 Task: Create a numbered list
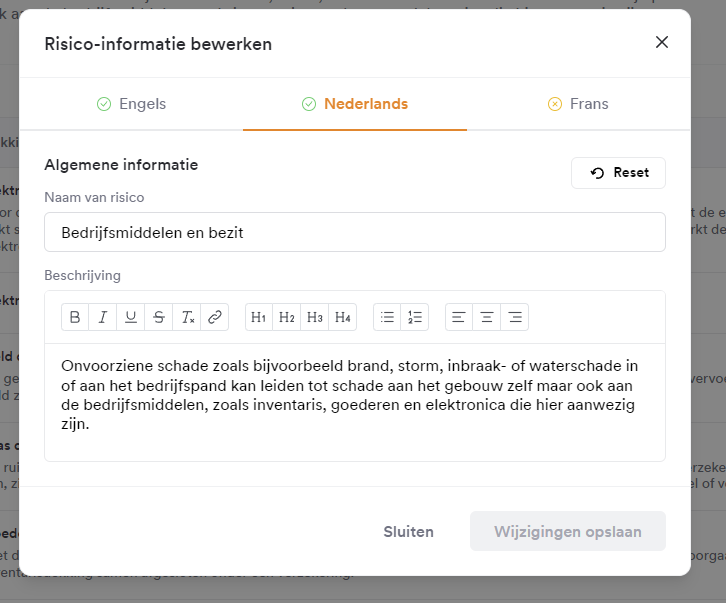point(415,317)
